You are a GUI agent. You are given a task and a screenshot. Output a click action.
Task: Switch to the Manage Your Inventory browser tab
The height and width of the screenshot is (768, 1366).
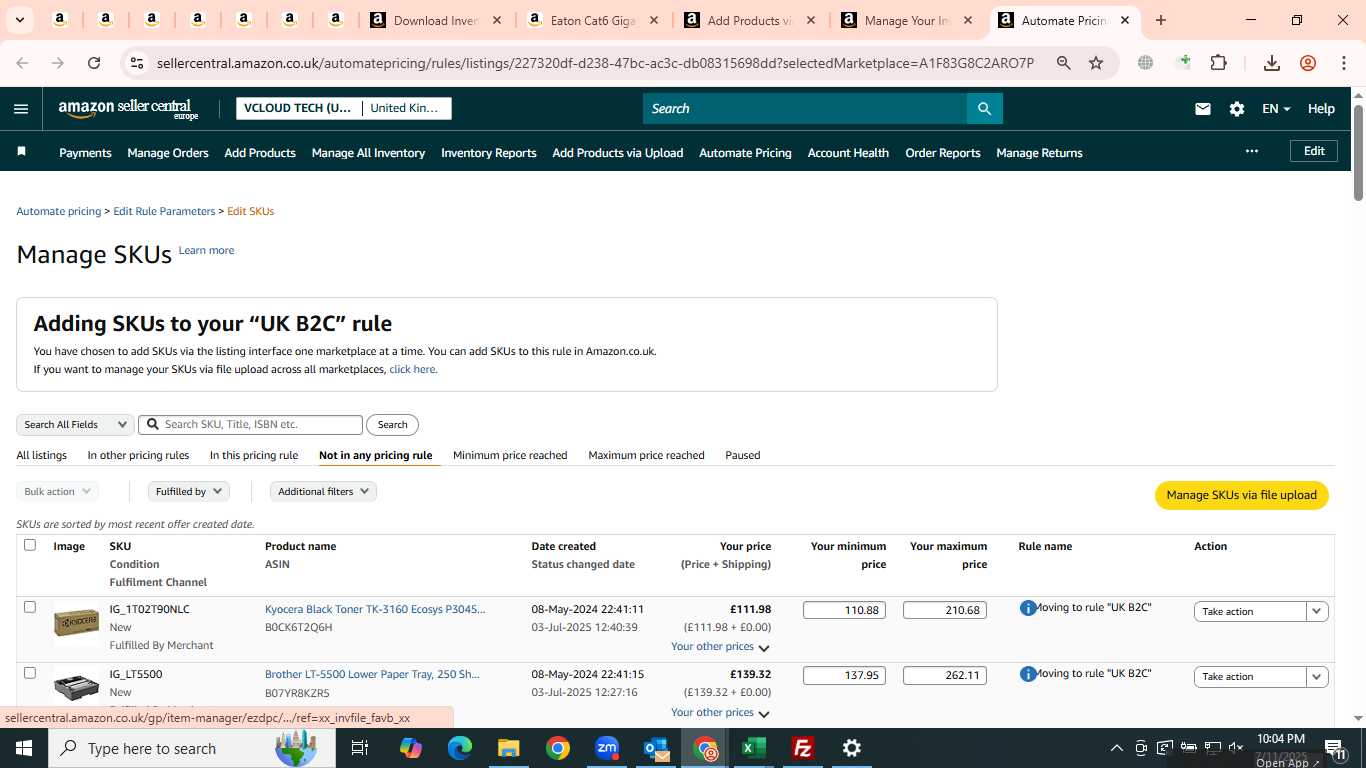(x=908, y=20)
